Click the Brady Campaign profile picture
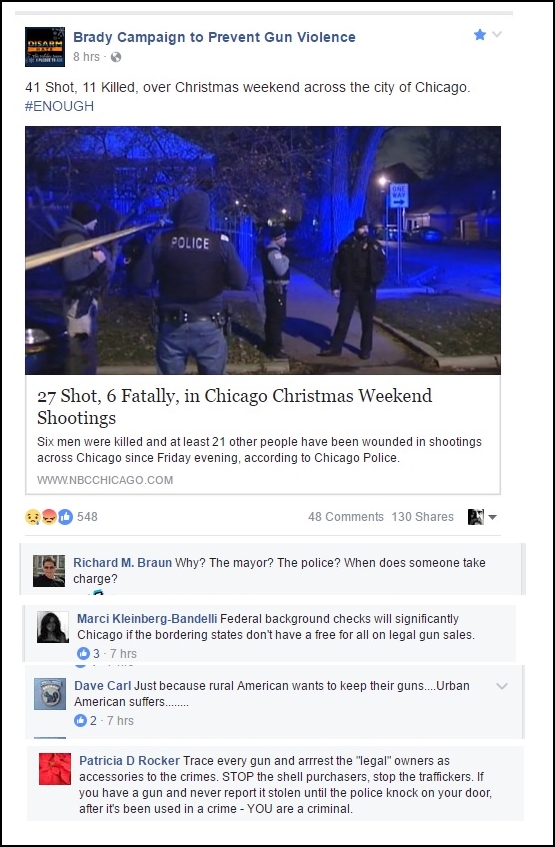Viewport: 555px width, 847px height. pyautogui.click(x=45, y=47)
